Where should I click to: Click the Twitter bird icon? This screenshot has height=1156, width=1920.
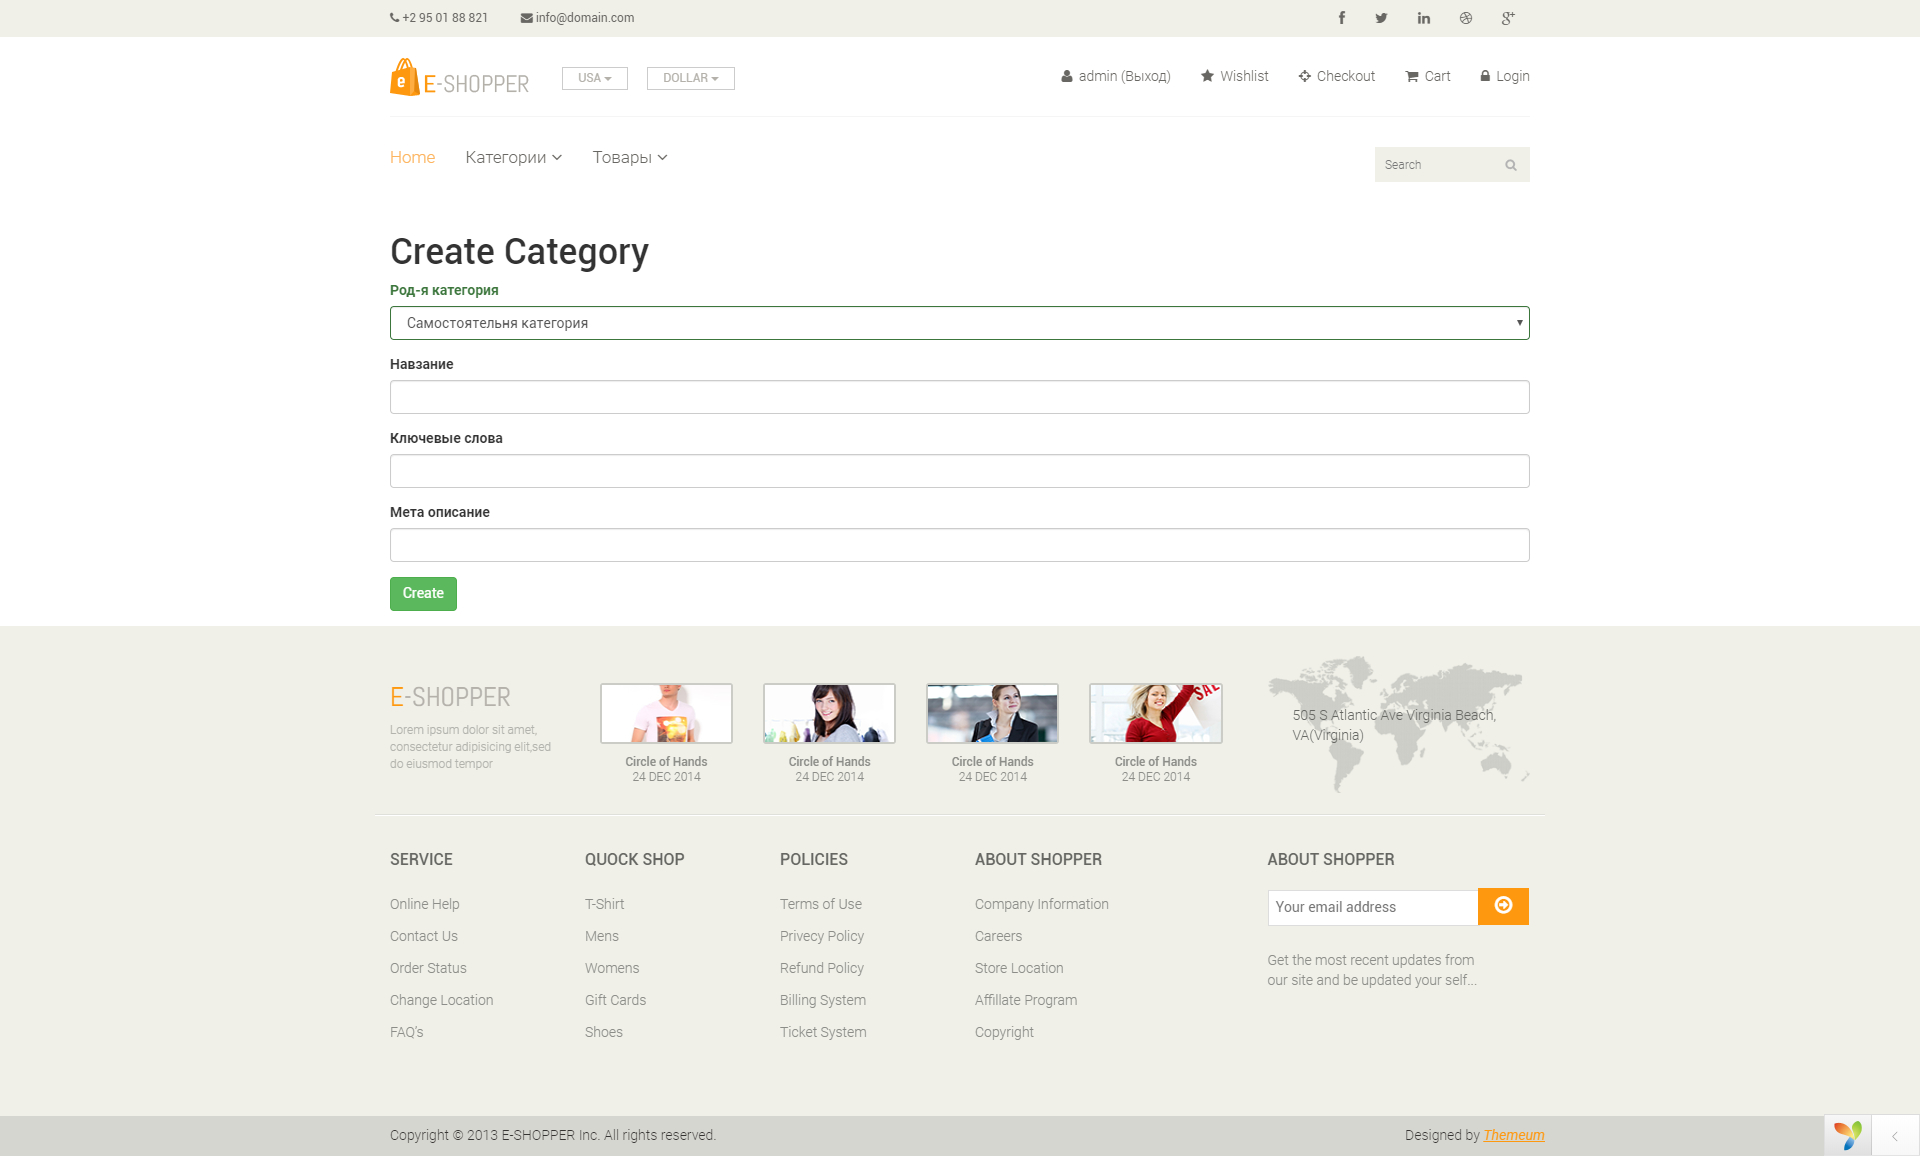point(1381,18)
